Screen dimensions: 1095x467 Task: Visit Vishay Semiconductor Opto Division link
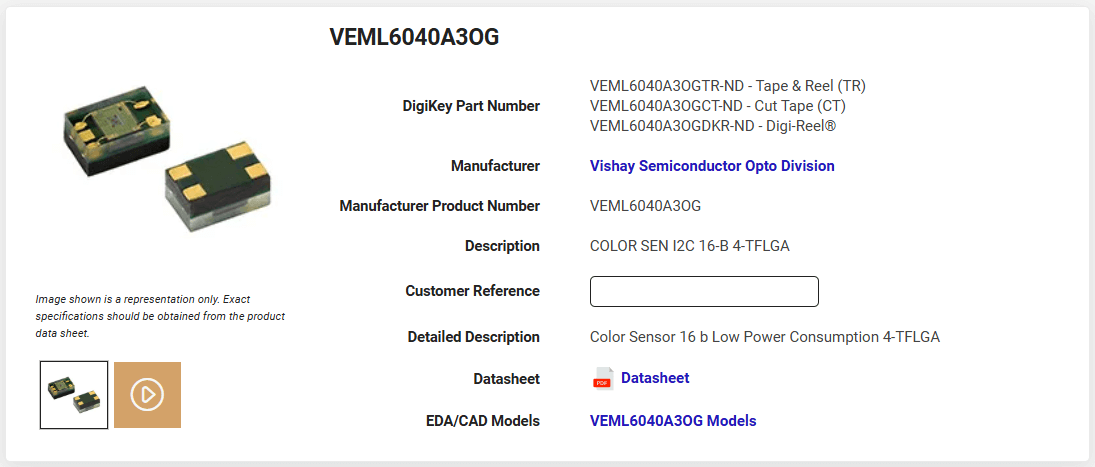712,166
